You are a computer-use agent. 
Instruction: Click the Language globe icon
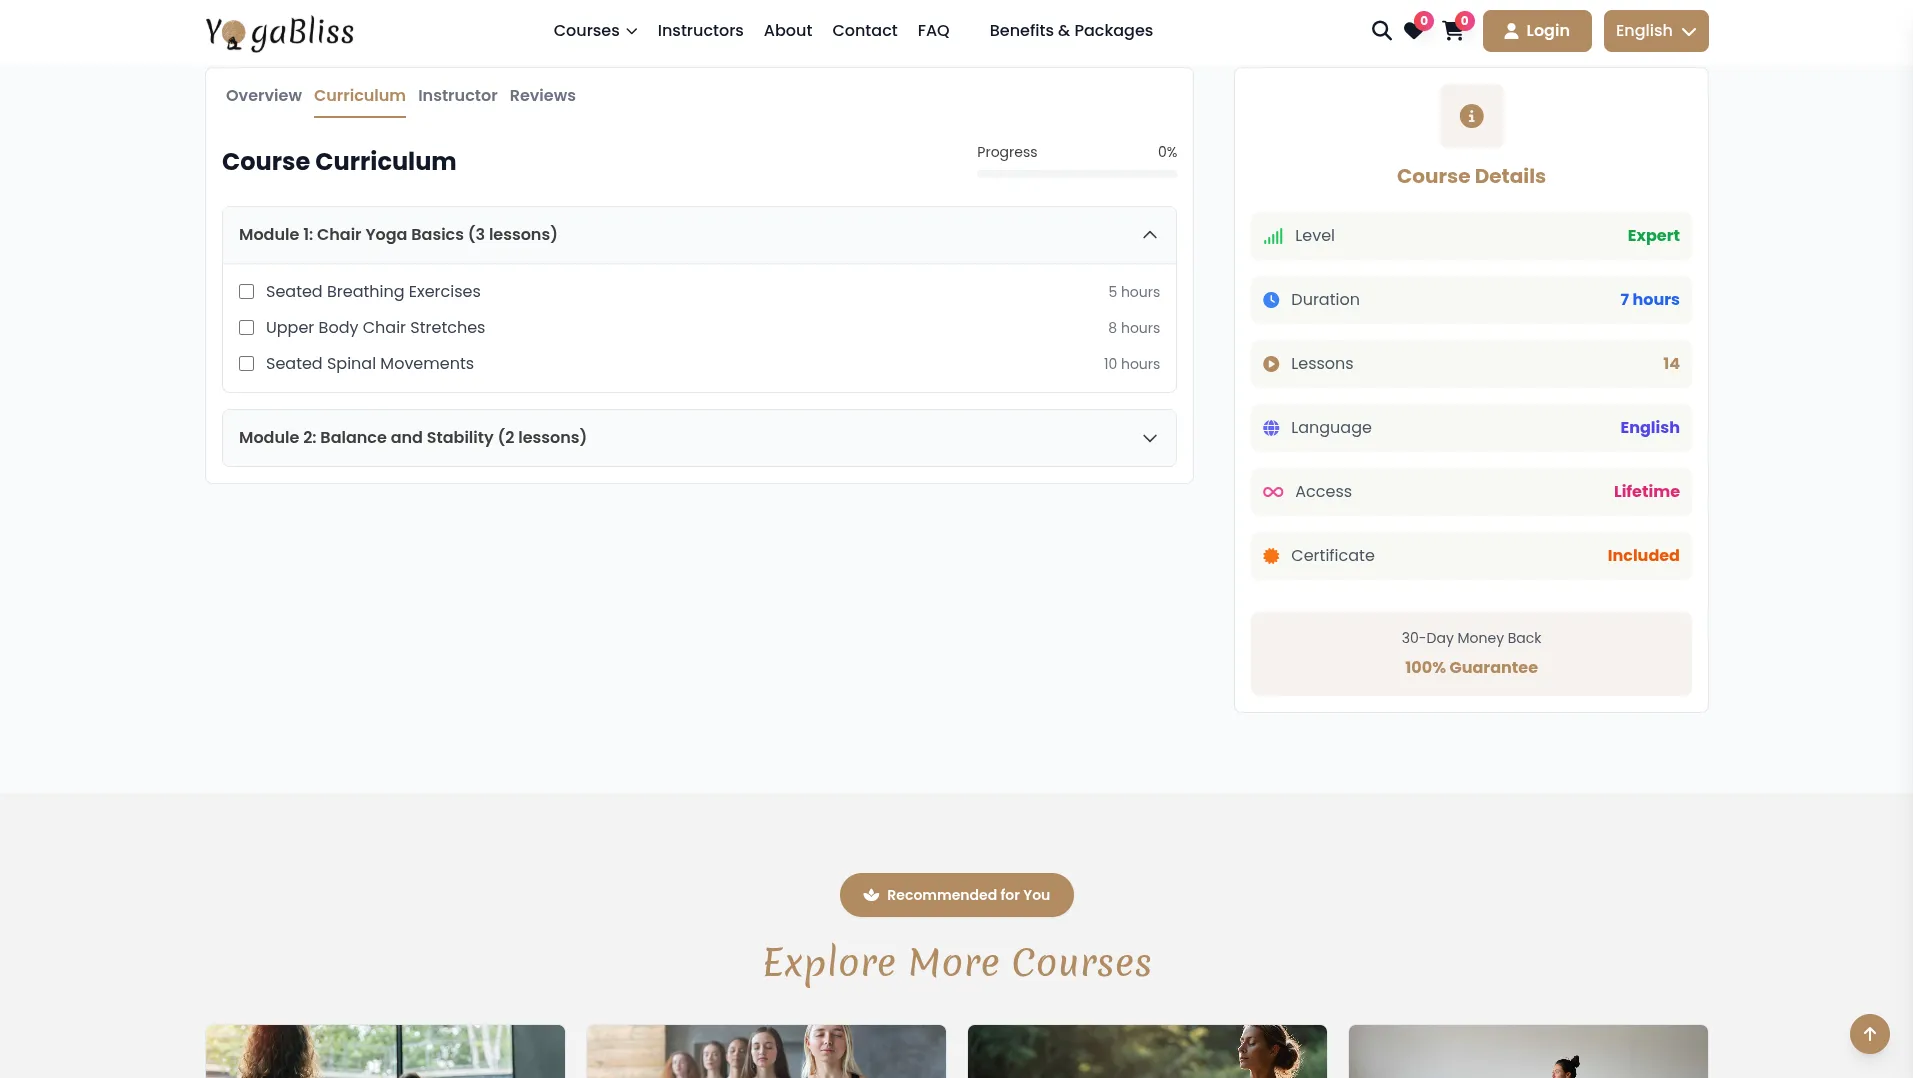(x=1271, y=428)
